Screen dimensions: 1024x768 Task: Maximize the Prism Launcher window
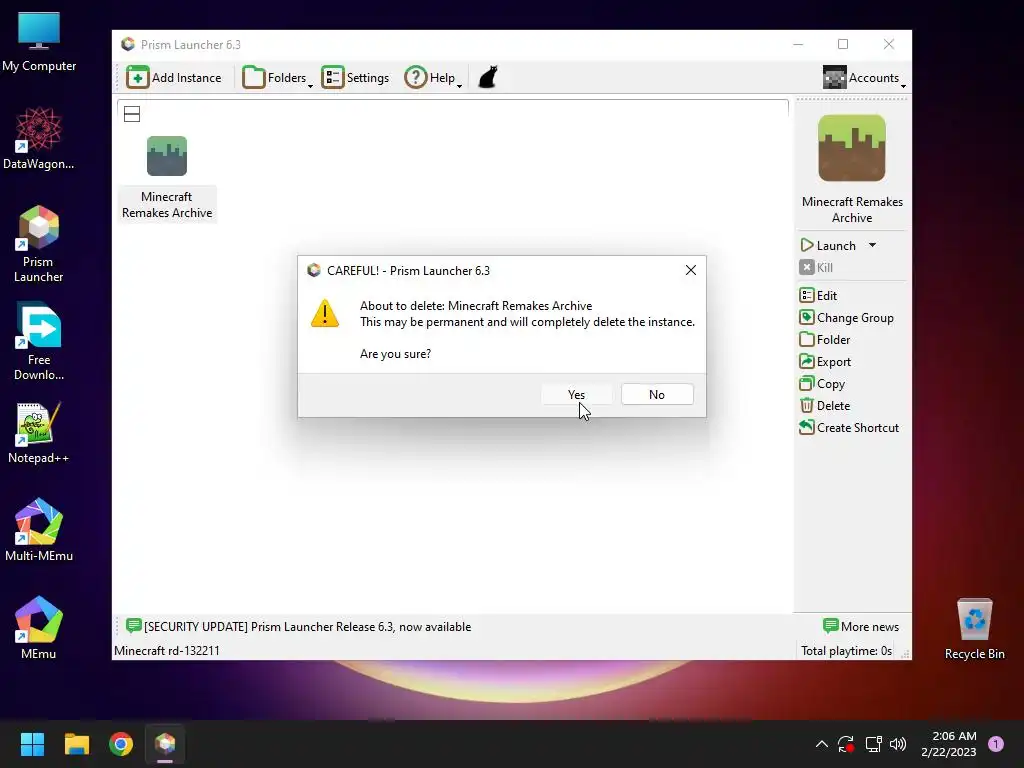tap(843, 44)
